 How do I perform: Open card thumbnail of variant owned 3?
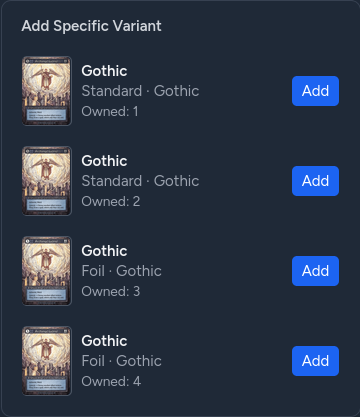coord(47,271)
